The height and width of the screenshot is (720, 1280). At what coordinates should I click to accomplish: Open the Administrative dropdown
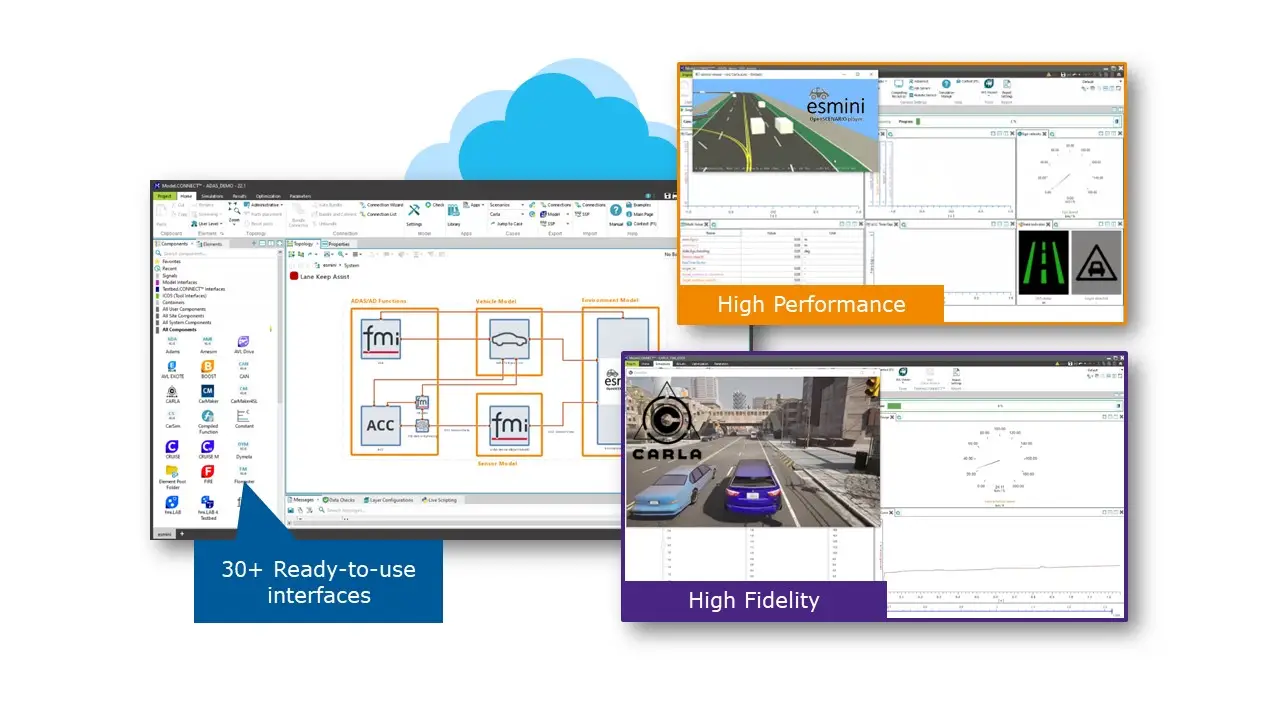(x=264, y=205)
